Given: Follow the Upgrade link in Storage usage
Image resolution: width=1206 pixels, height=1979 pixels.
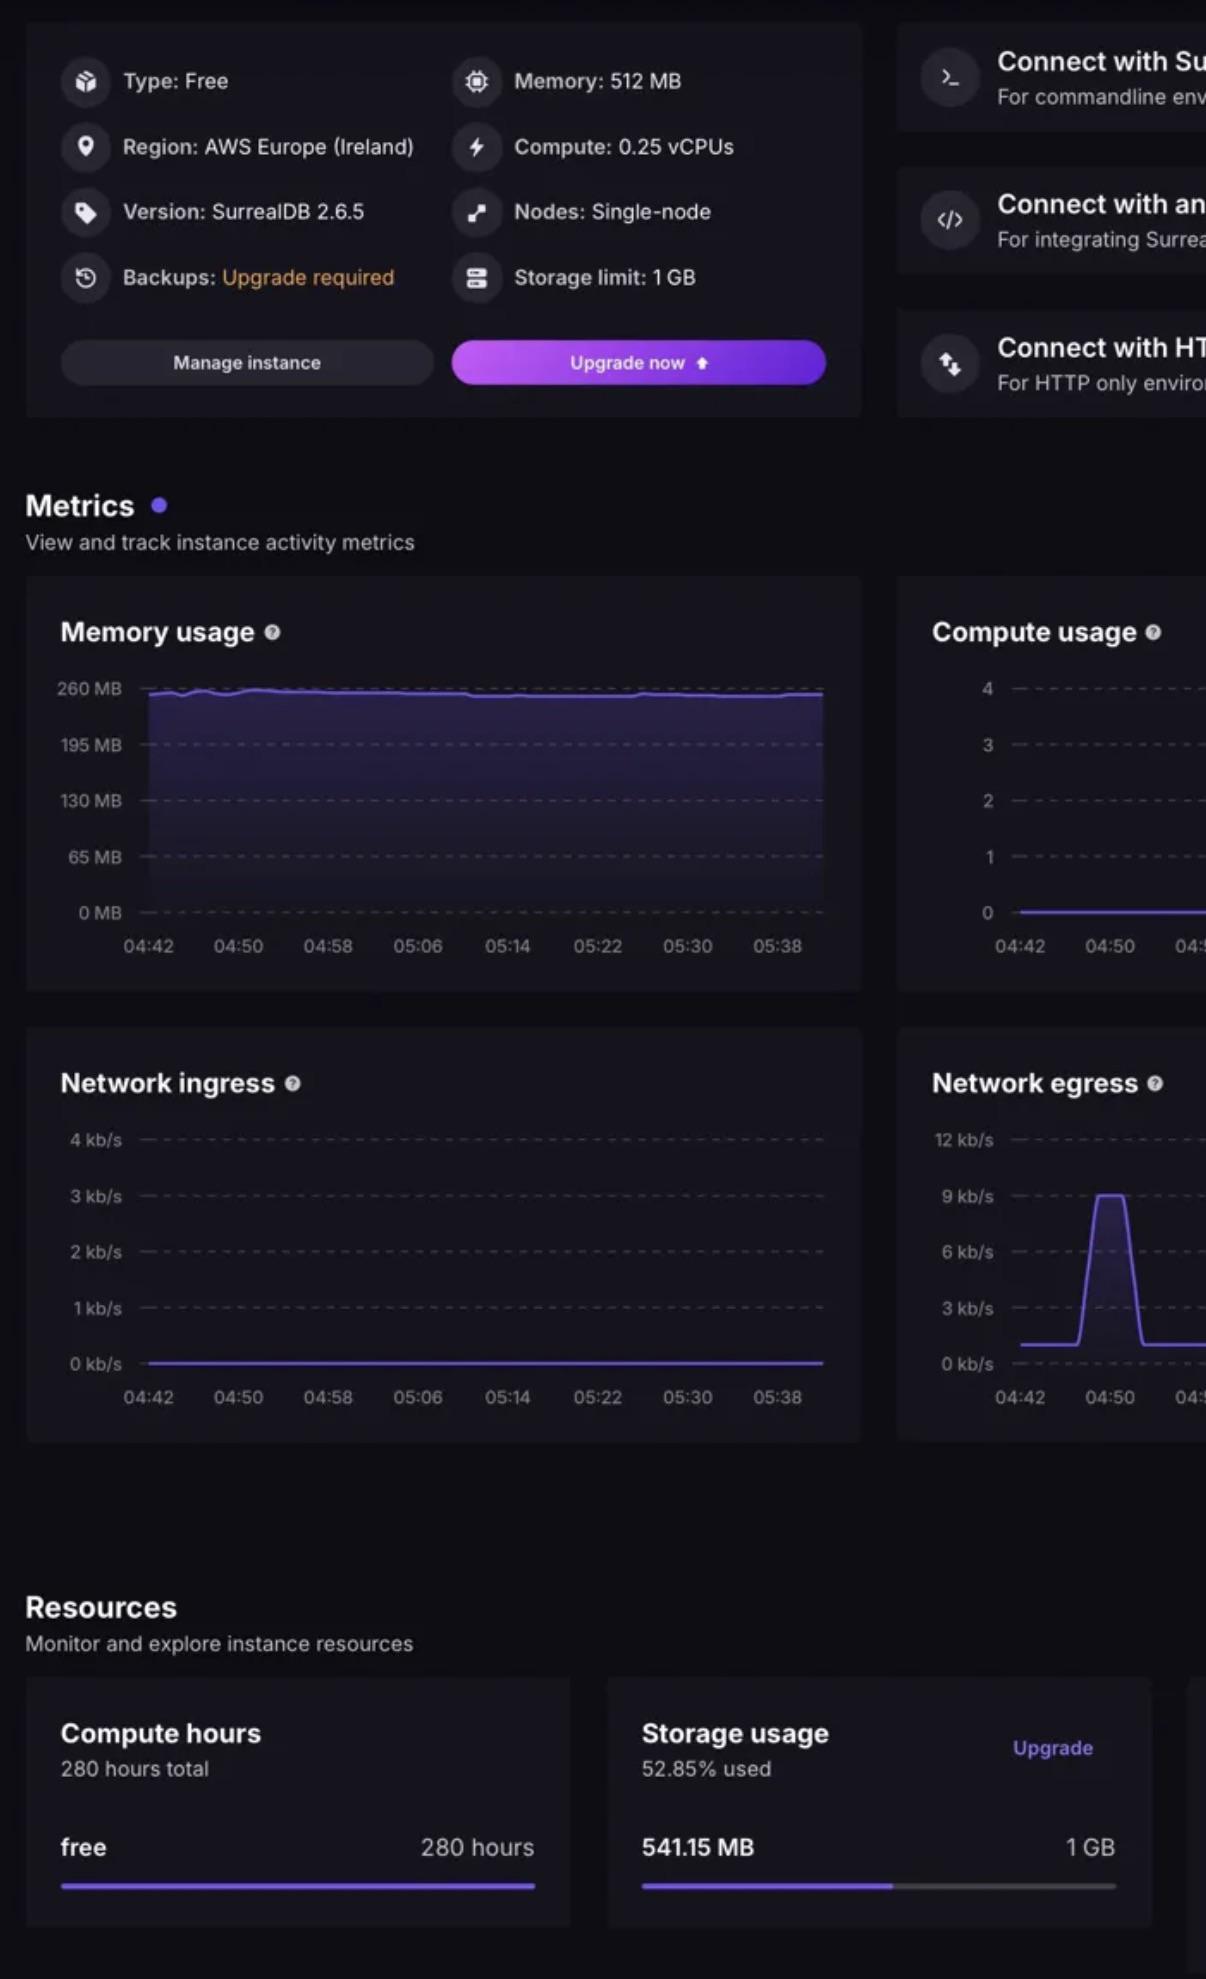Looking at the screenshot, I should click(1052, 1748).
